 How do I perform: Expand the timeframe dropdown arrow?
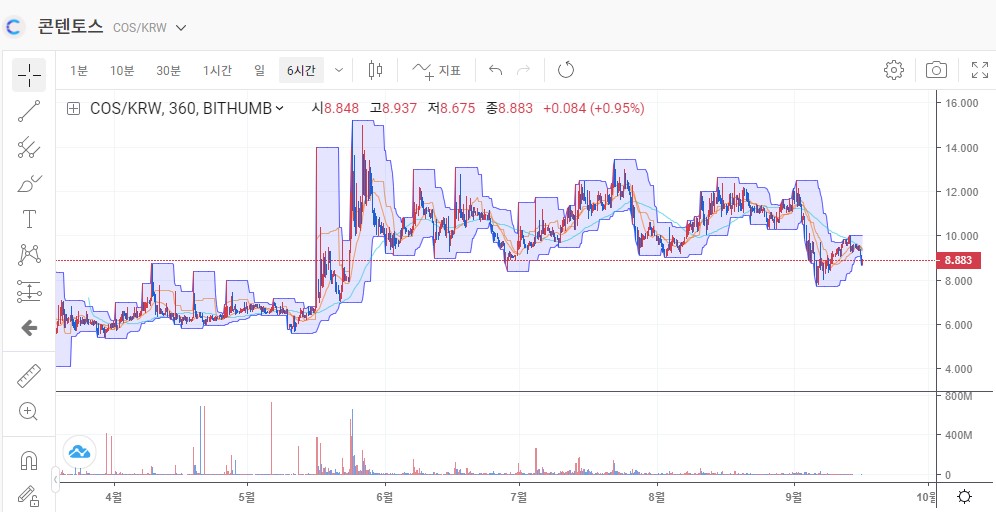coord(339,71)
